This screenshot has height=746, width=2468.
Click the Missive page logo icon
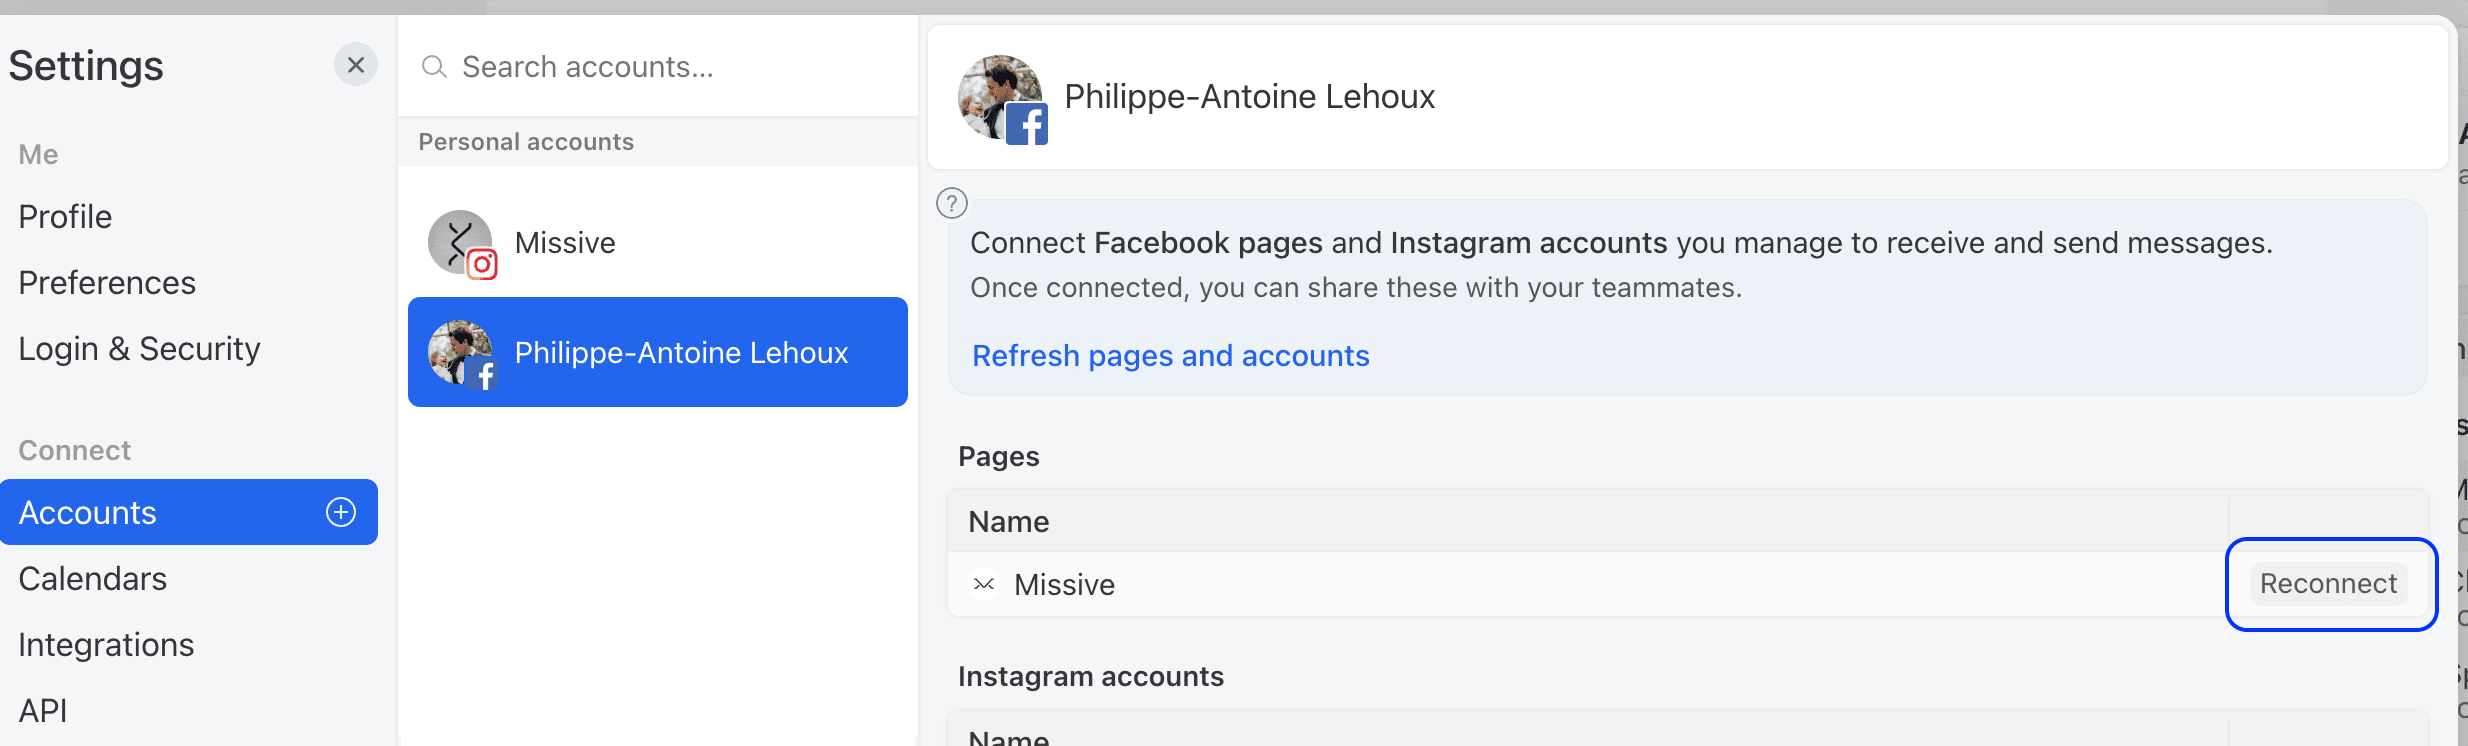(984, 584)
